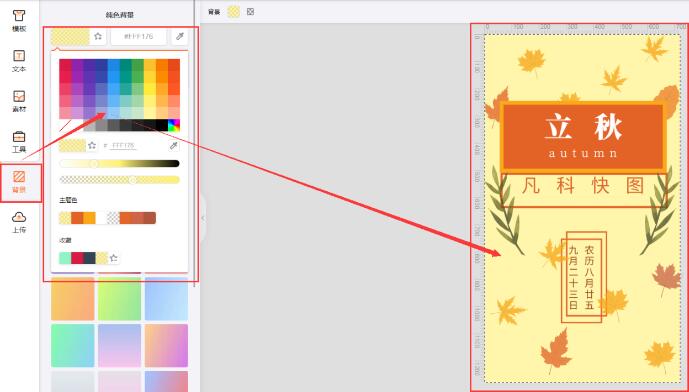Click the texture icon in the top toolbar
Screen dimensions: 689x392
coord(250,12)
